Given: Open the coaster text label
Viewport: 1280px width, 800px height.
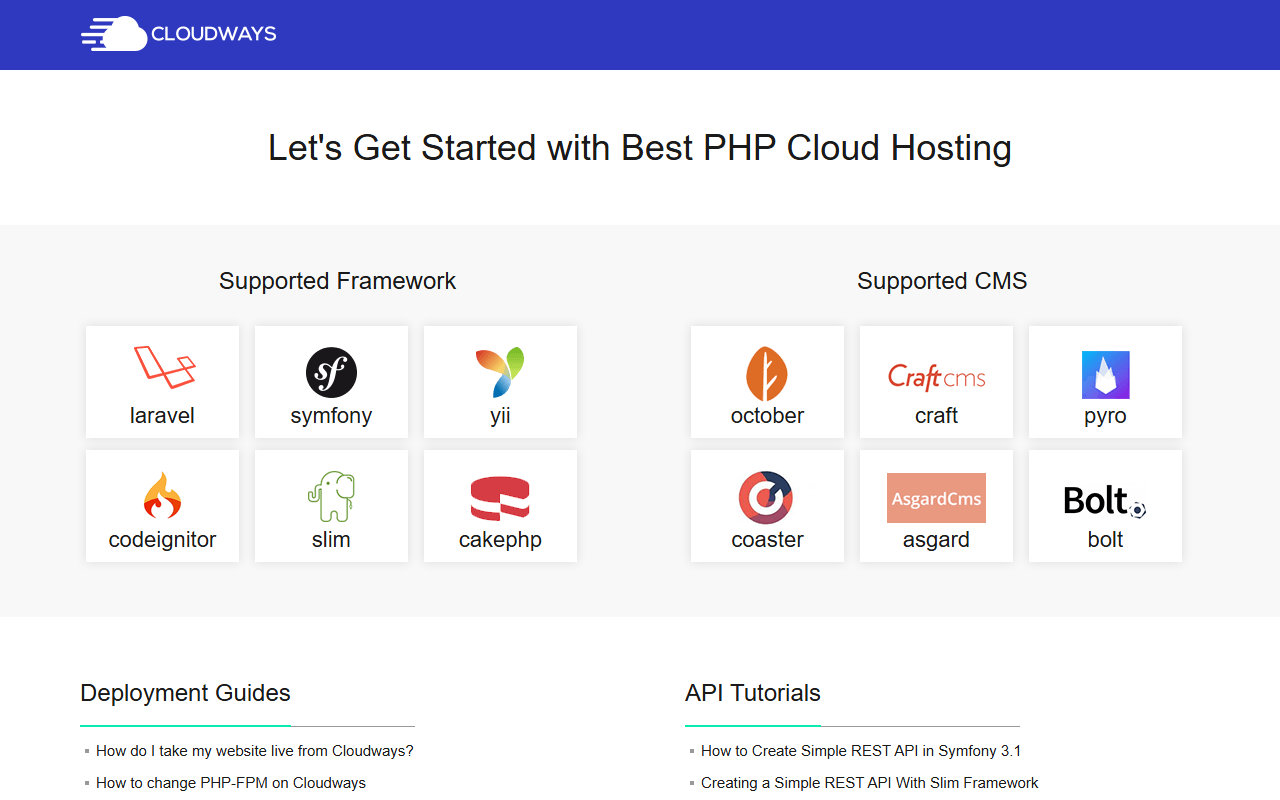Looking at the screenshot, I should pos(767,540).
